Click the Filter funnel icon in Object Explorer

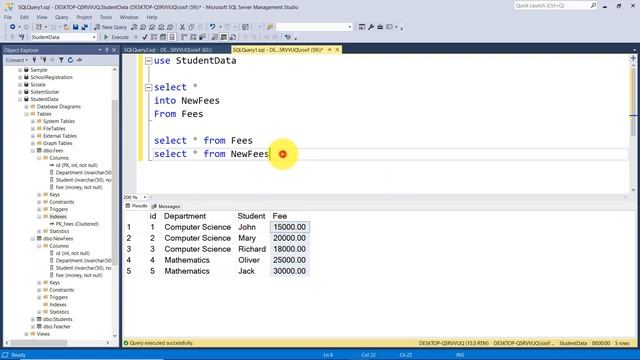(61, 60)
